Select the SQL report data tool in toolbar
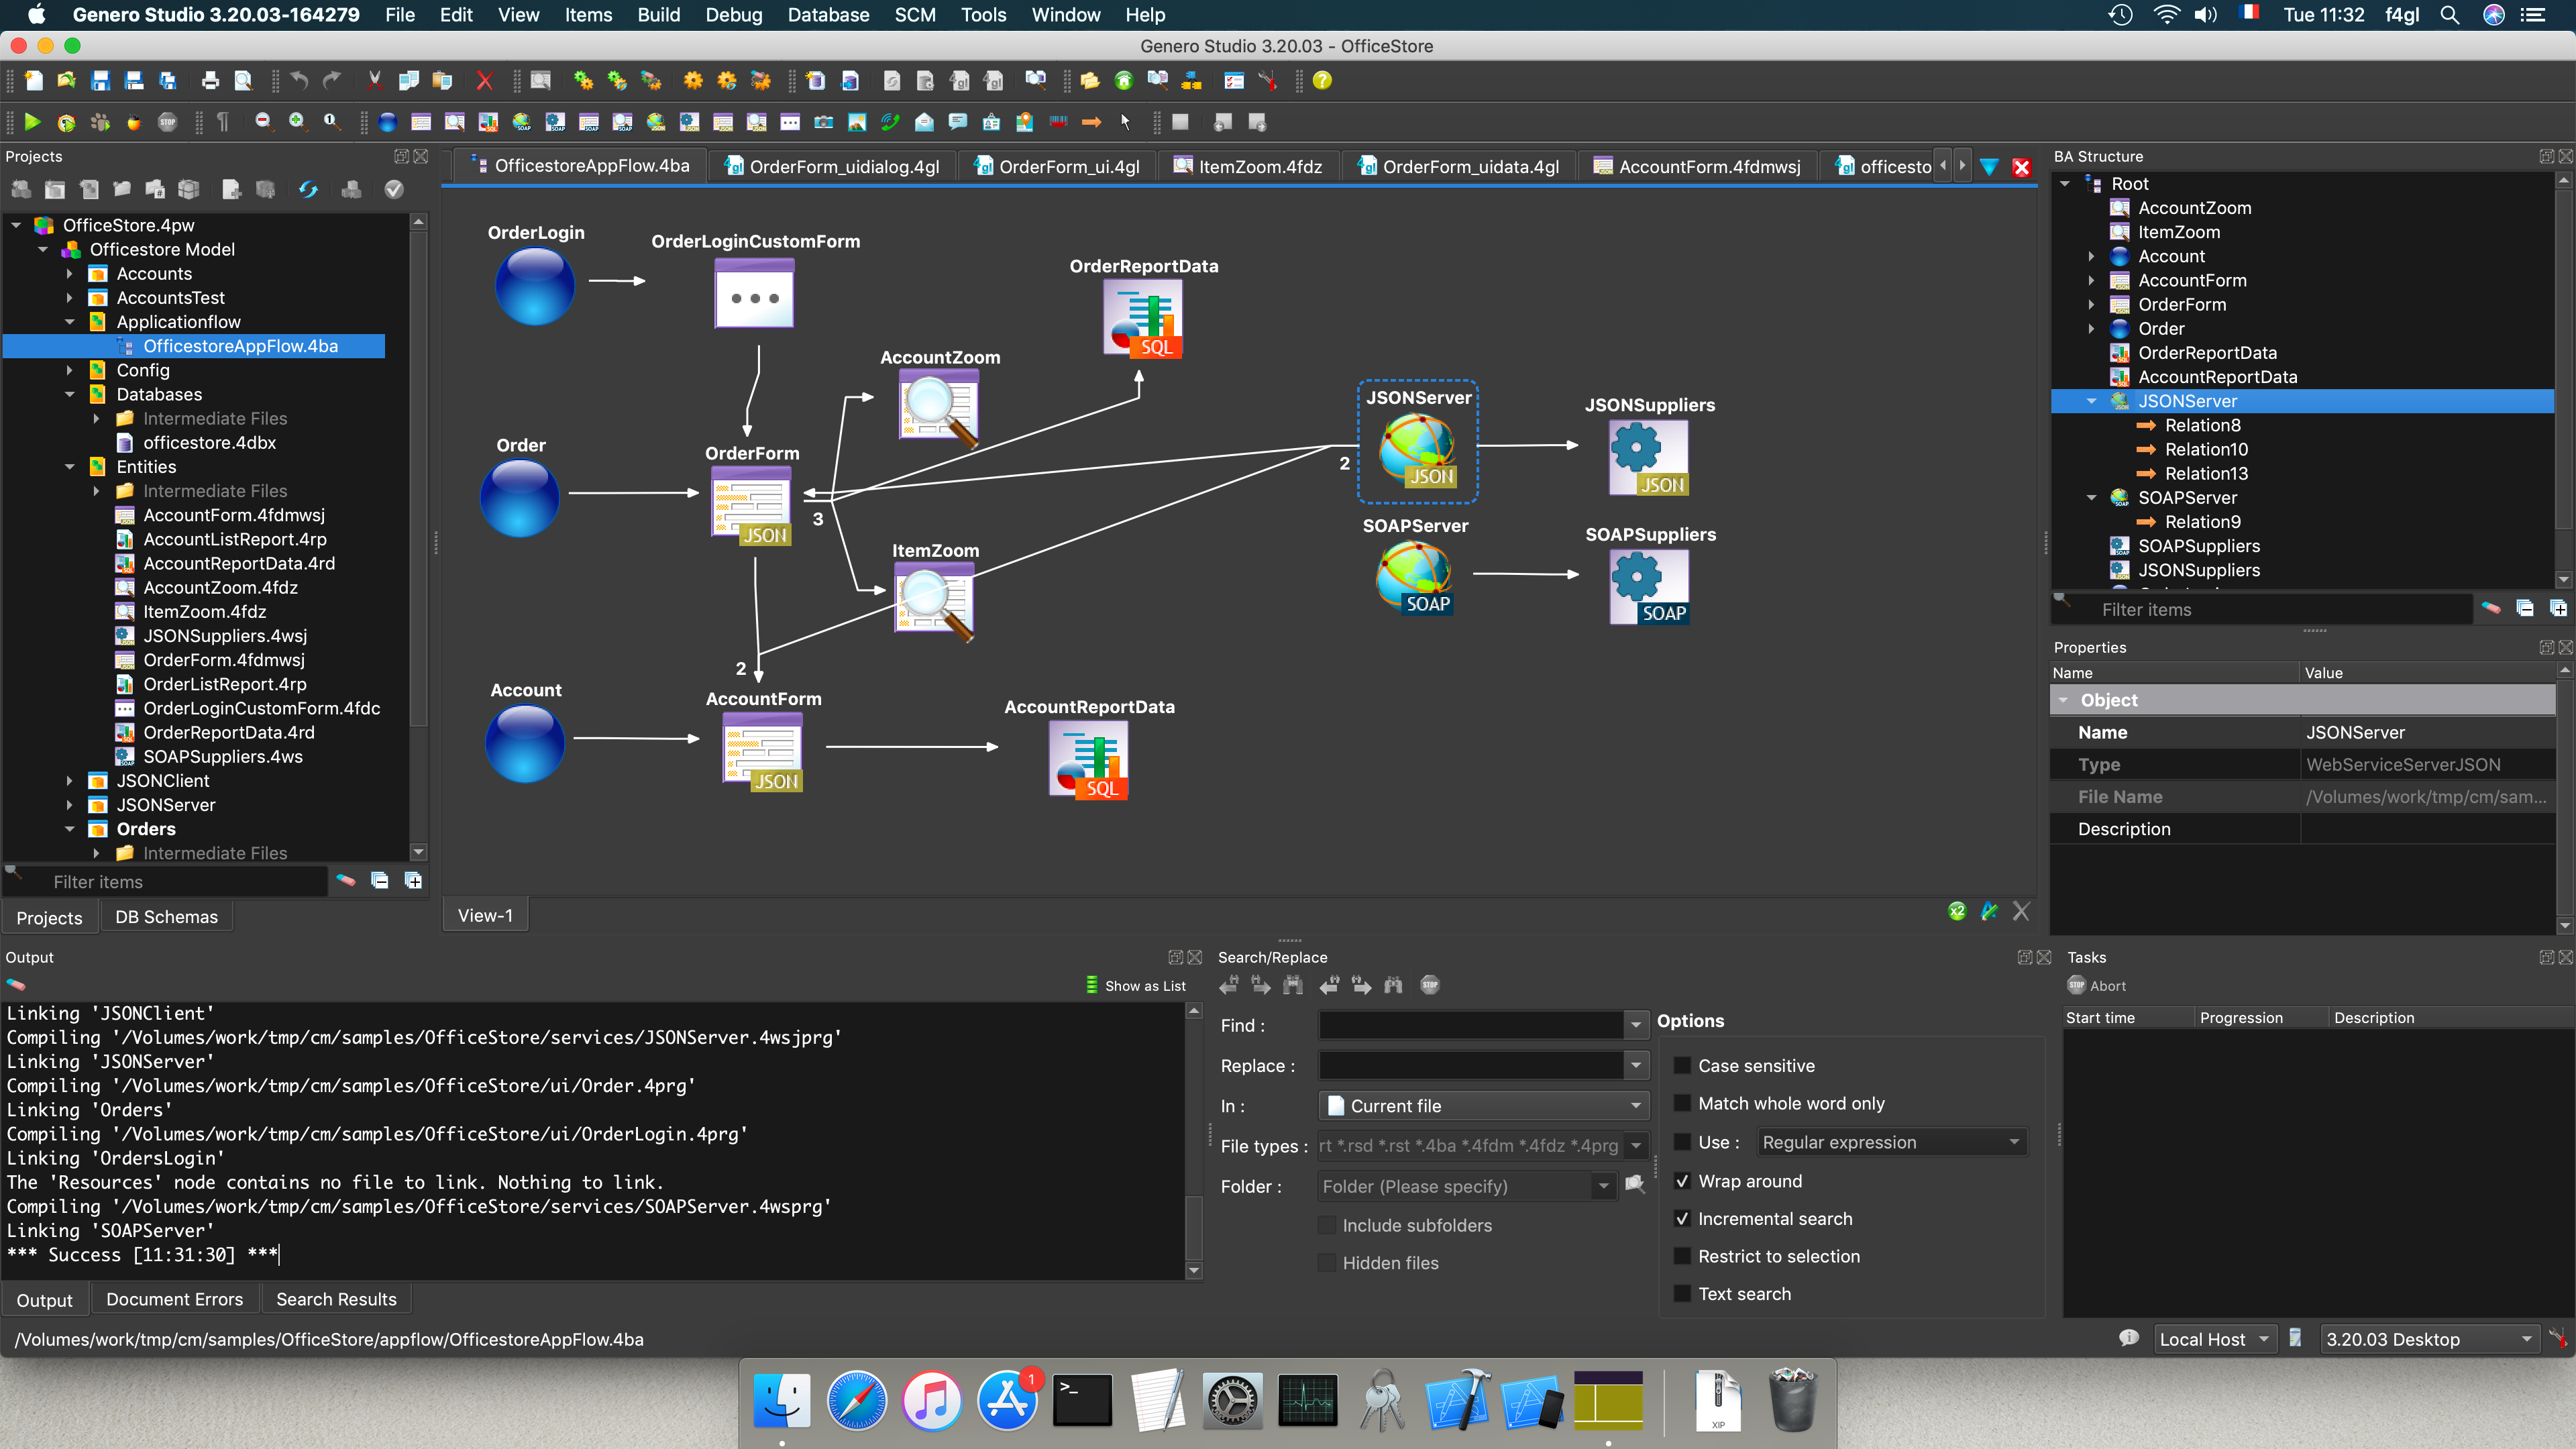This screenshot has height=1449, width=2576. tap(488, 122)
